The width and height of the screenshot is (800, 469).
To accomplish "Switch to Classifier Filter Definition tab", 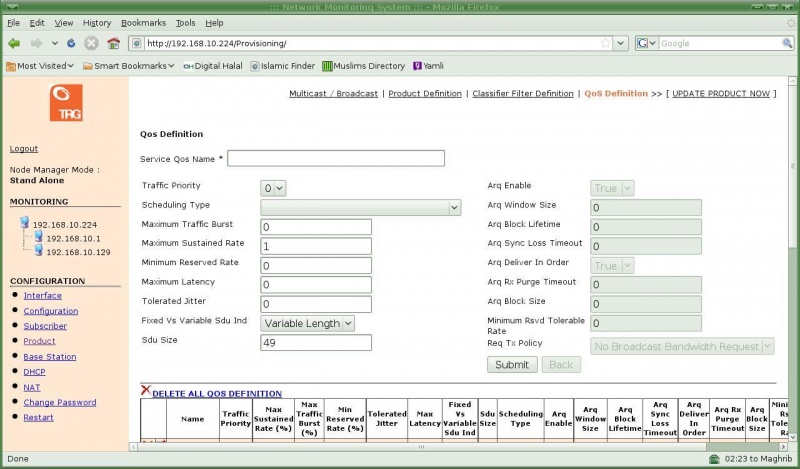I will click(x=522, y=93).
